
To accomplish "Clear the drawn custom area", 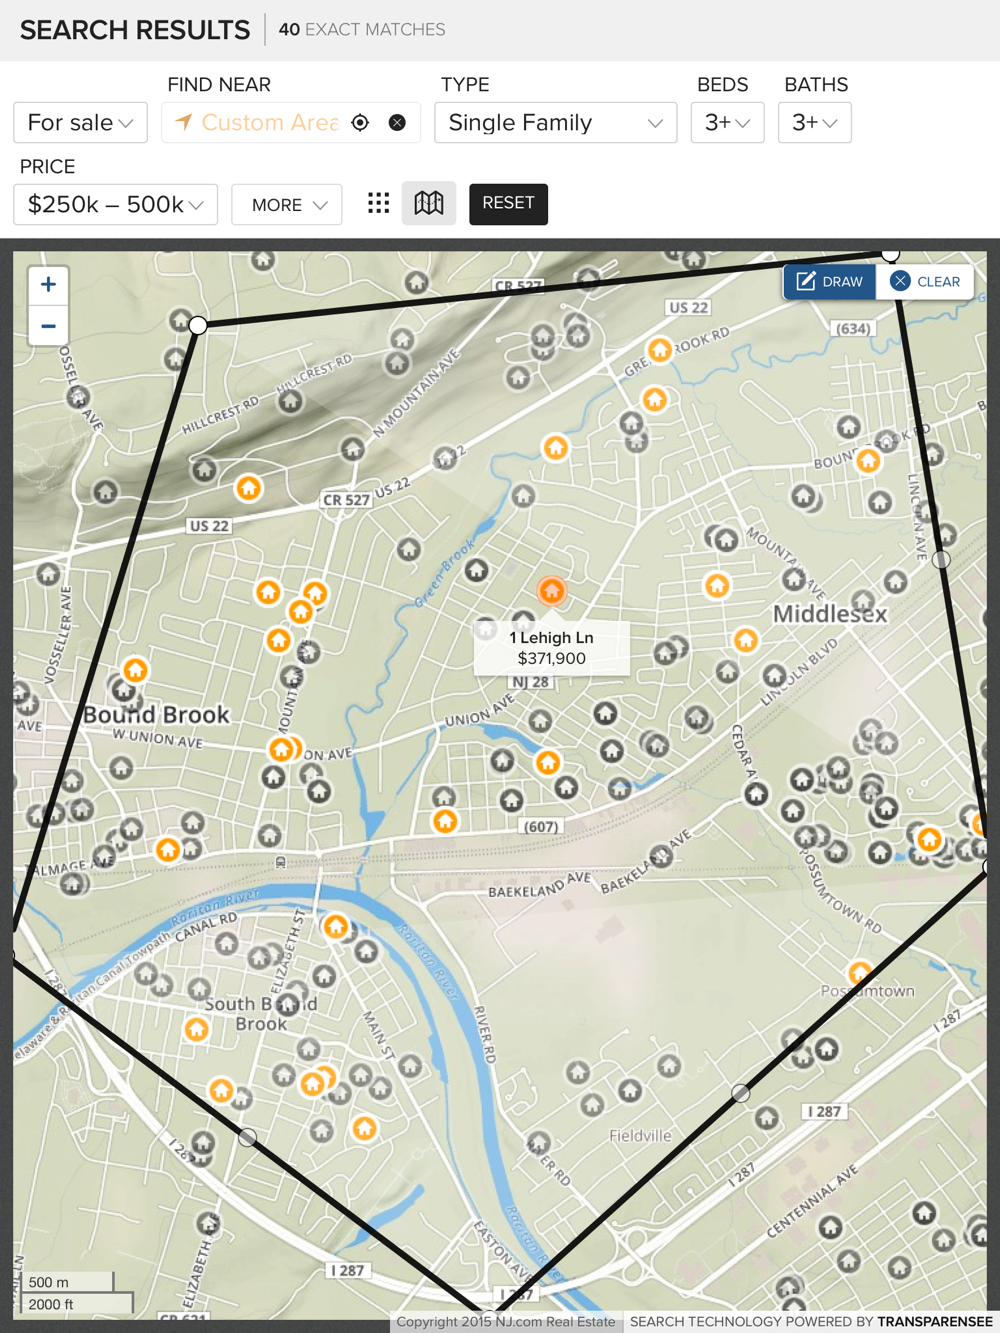I will [925, 282].
